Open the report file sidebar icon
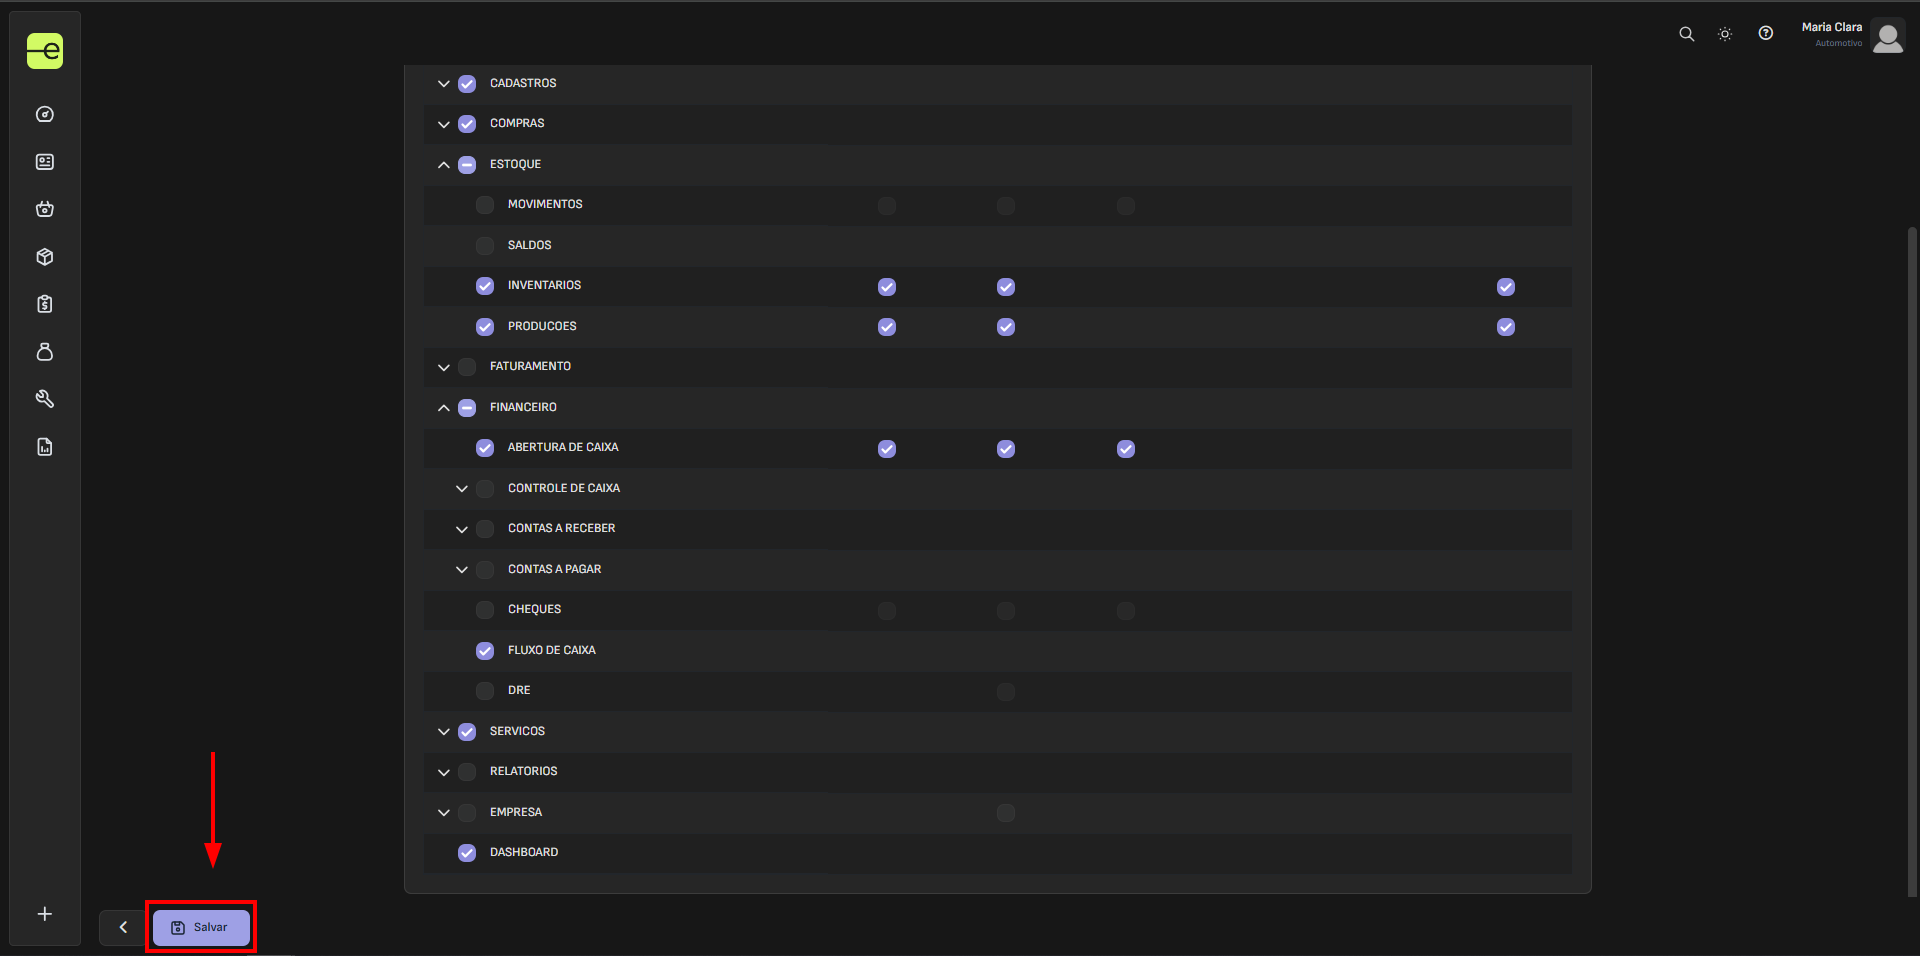This screenshot has width=1920, height=956. point(45,447)
